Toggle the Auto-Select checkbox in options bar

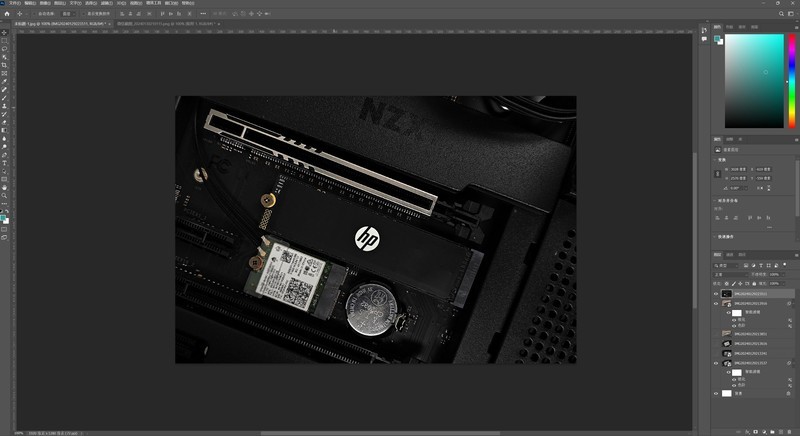click(36, 14)
